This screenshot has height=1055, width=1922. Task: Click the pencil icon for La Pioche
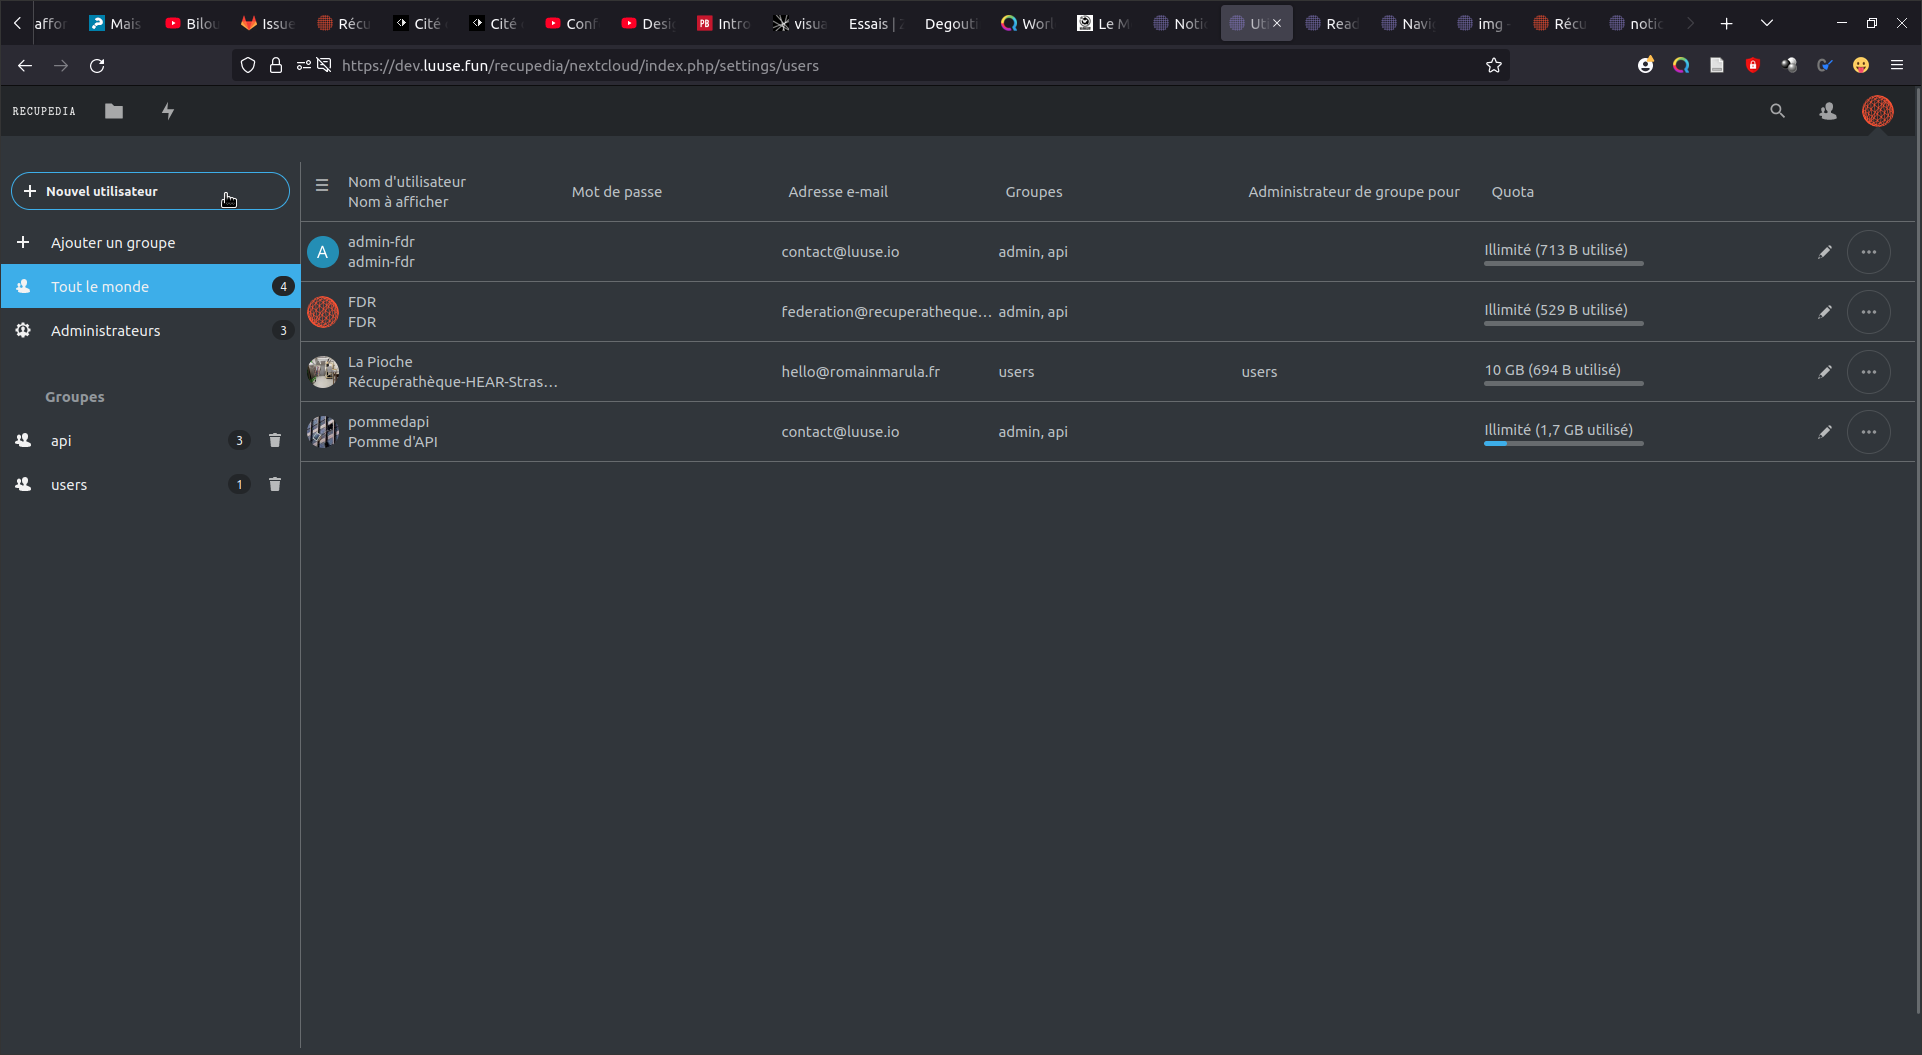pos(1824,372)
